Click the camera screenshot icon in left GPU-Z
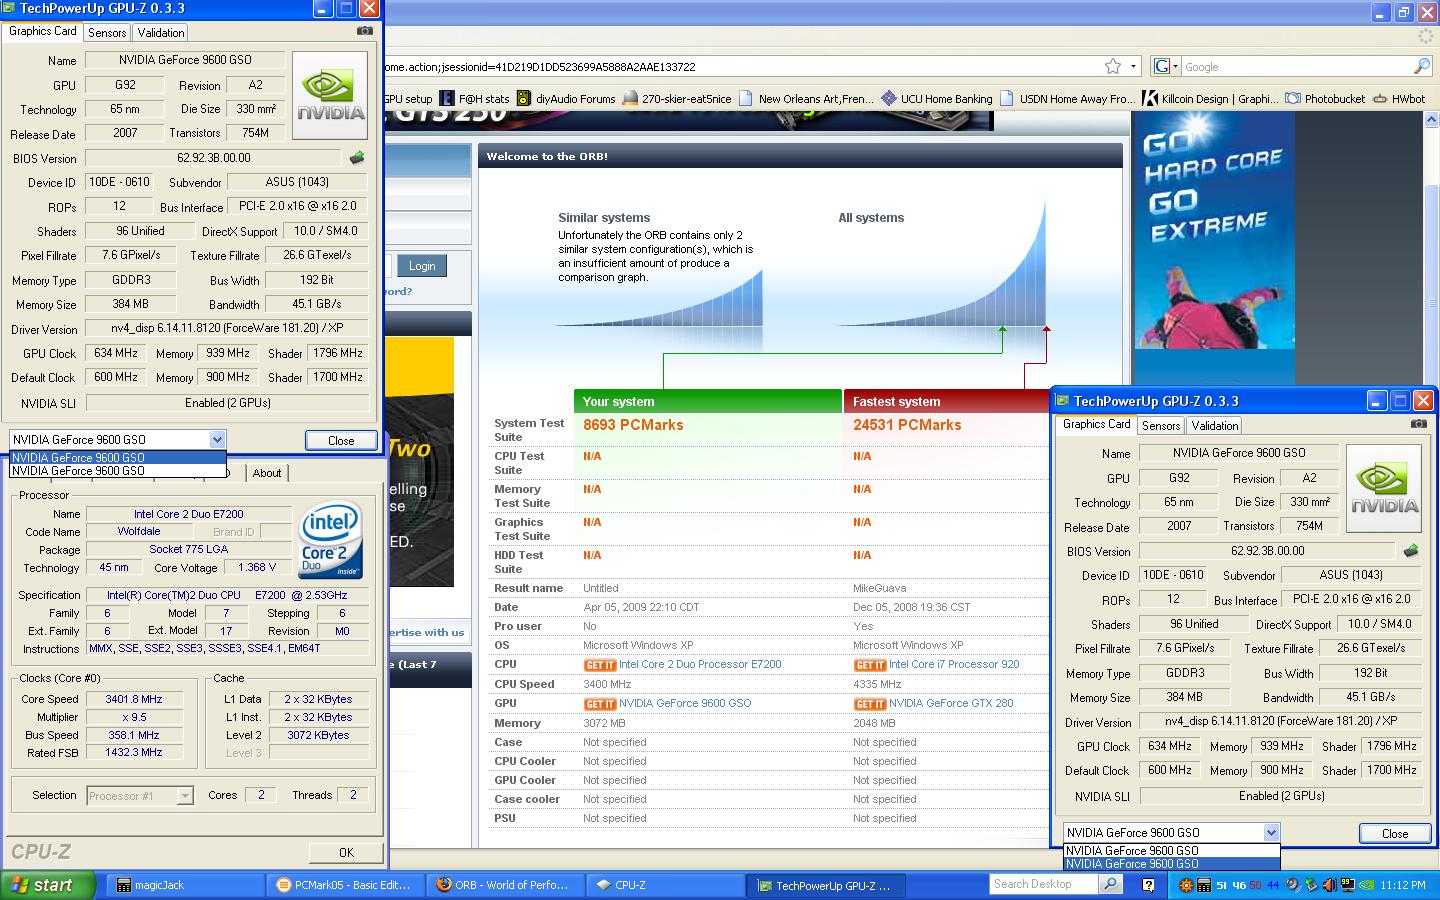 coord(365,31)
